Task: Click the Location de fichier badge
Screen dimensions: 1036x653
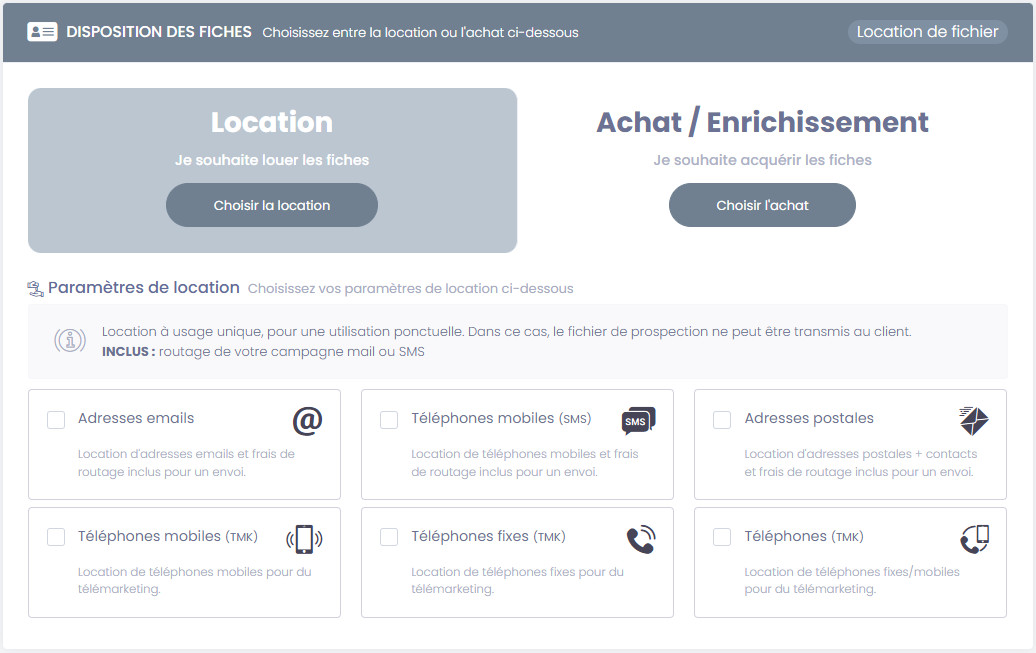Action: click(927, 32)
